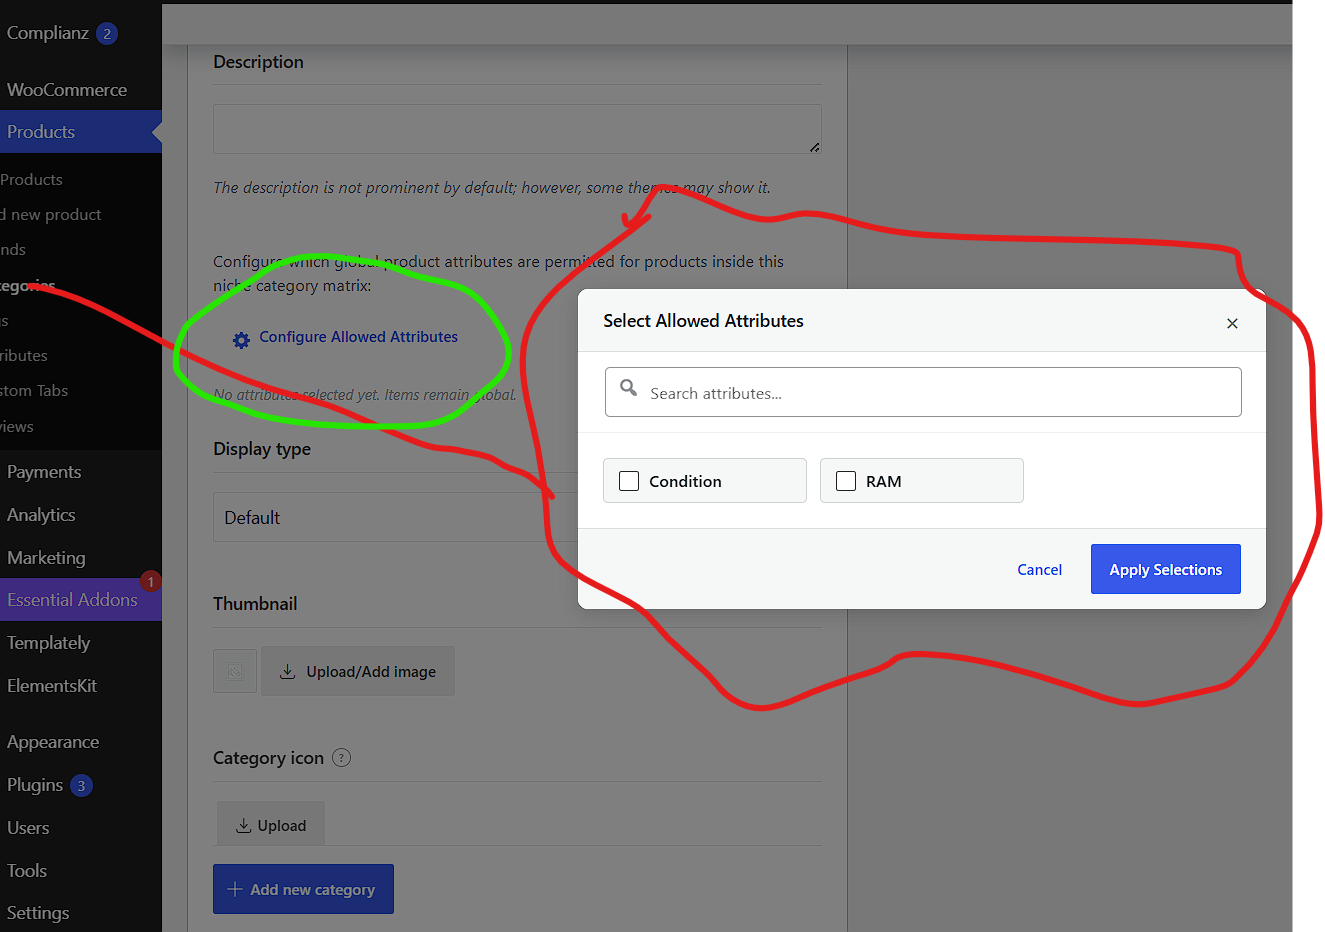Click the Display type heading
The width and height of the screenshot is (1325, 932).
262,449
